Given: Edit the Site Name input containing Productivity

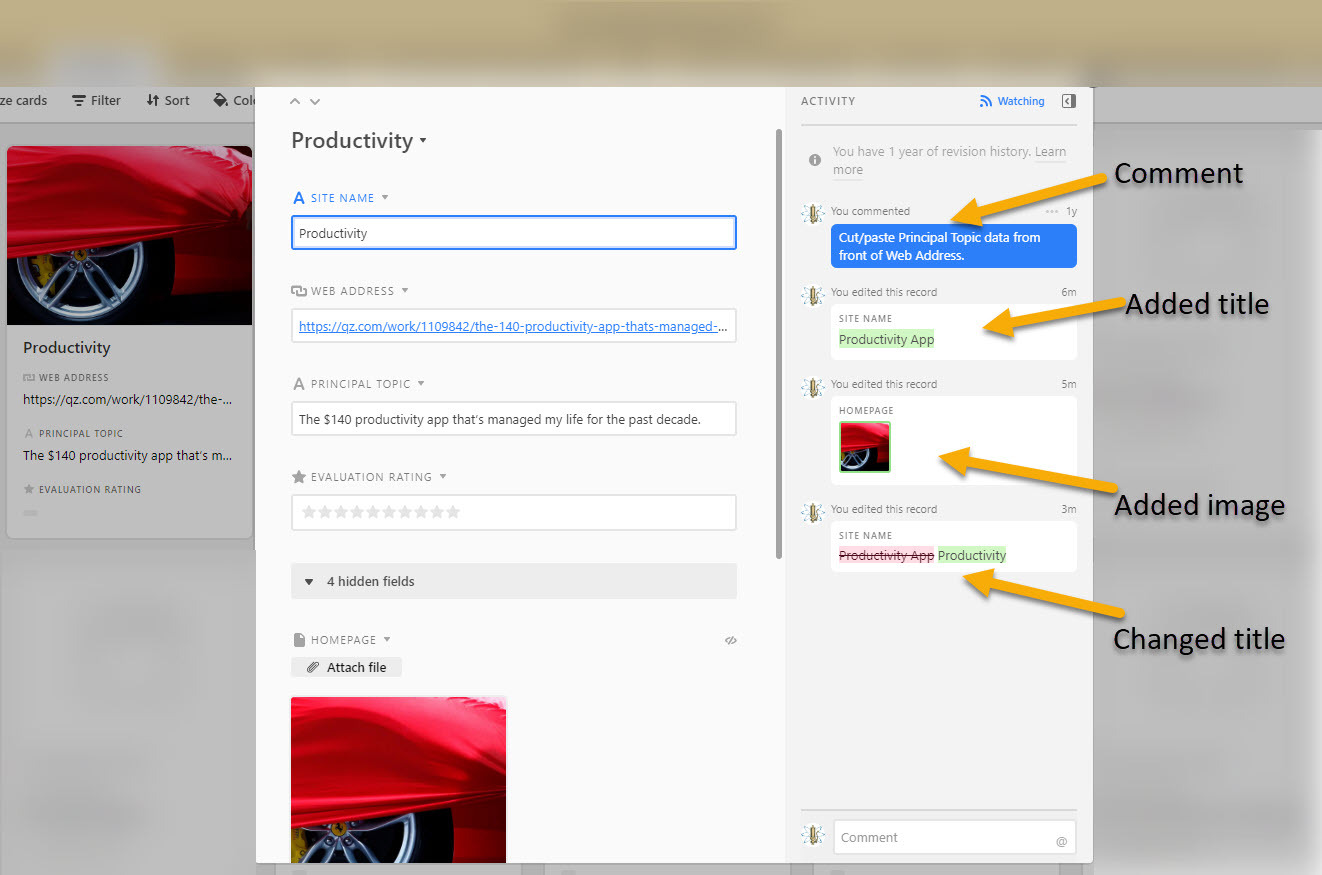Looking at the screenshot, I should [x=514, y=233].
